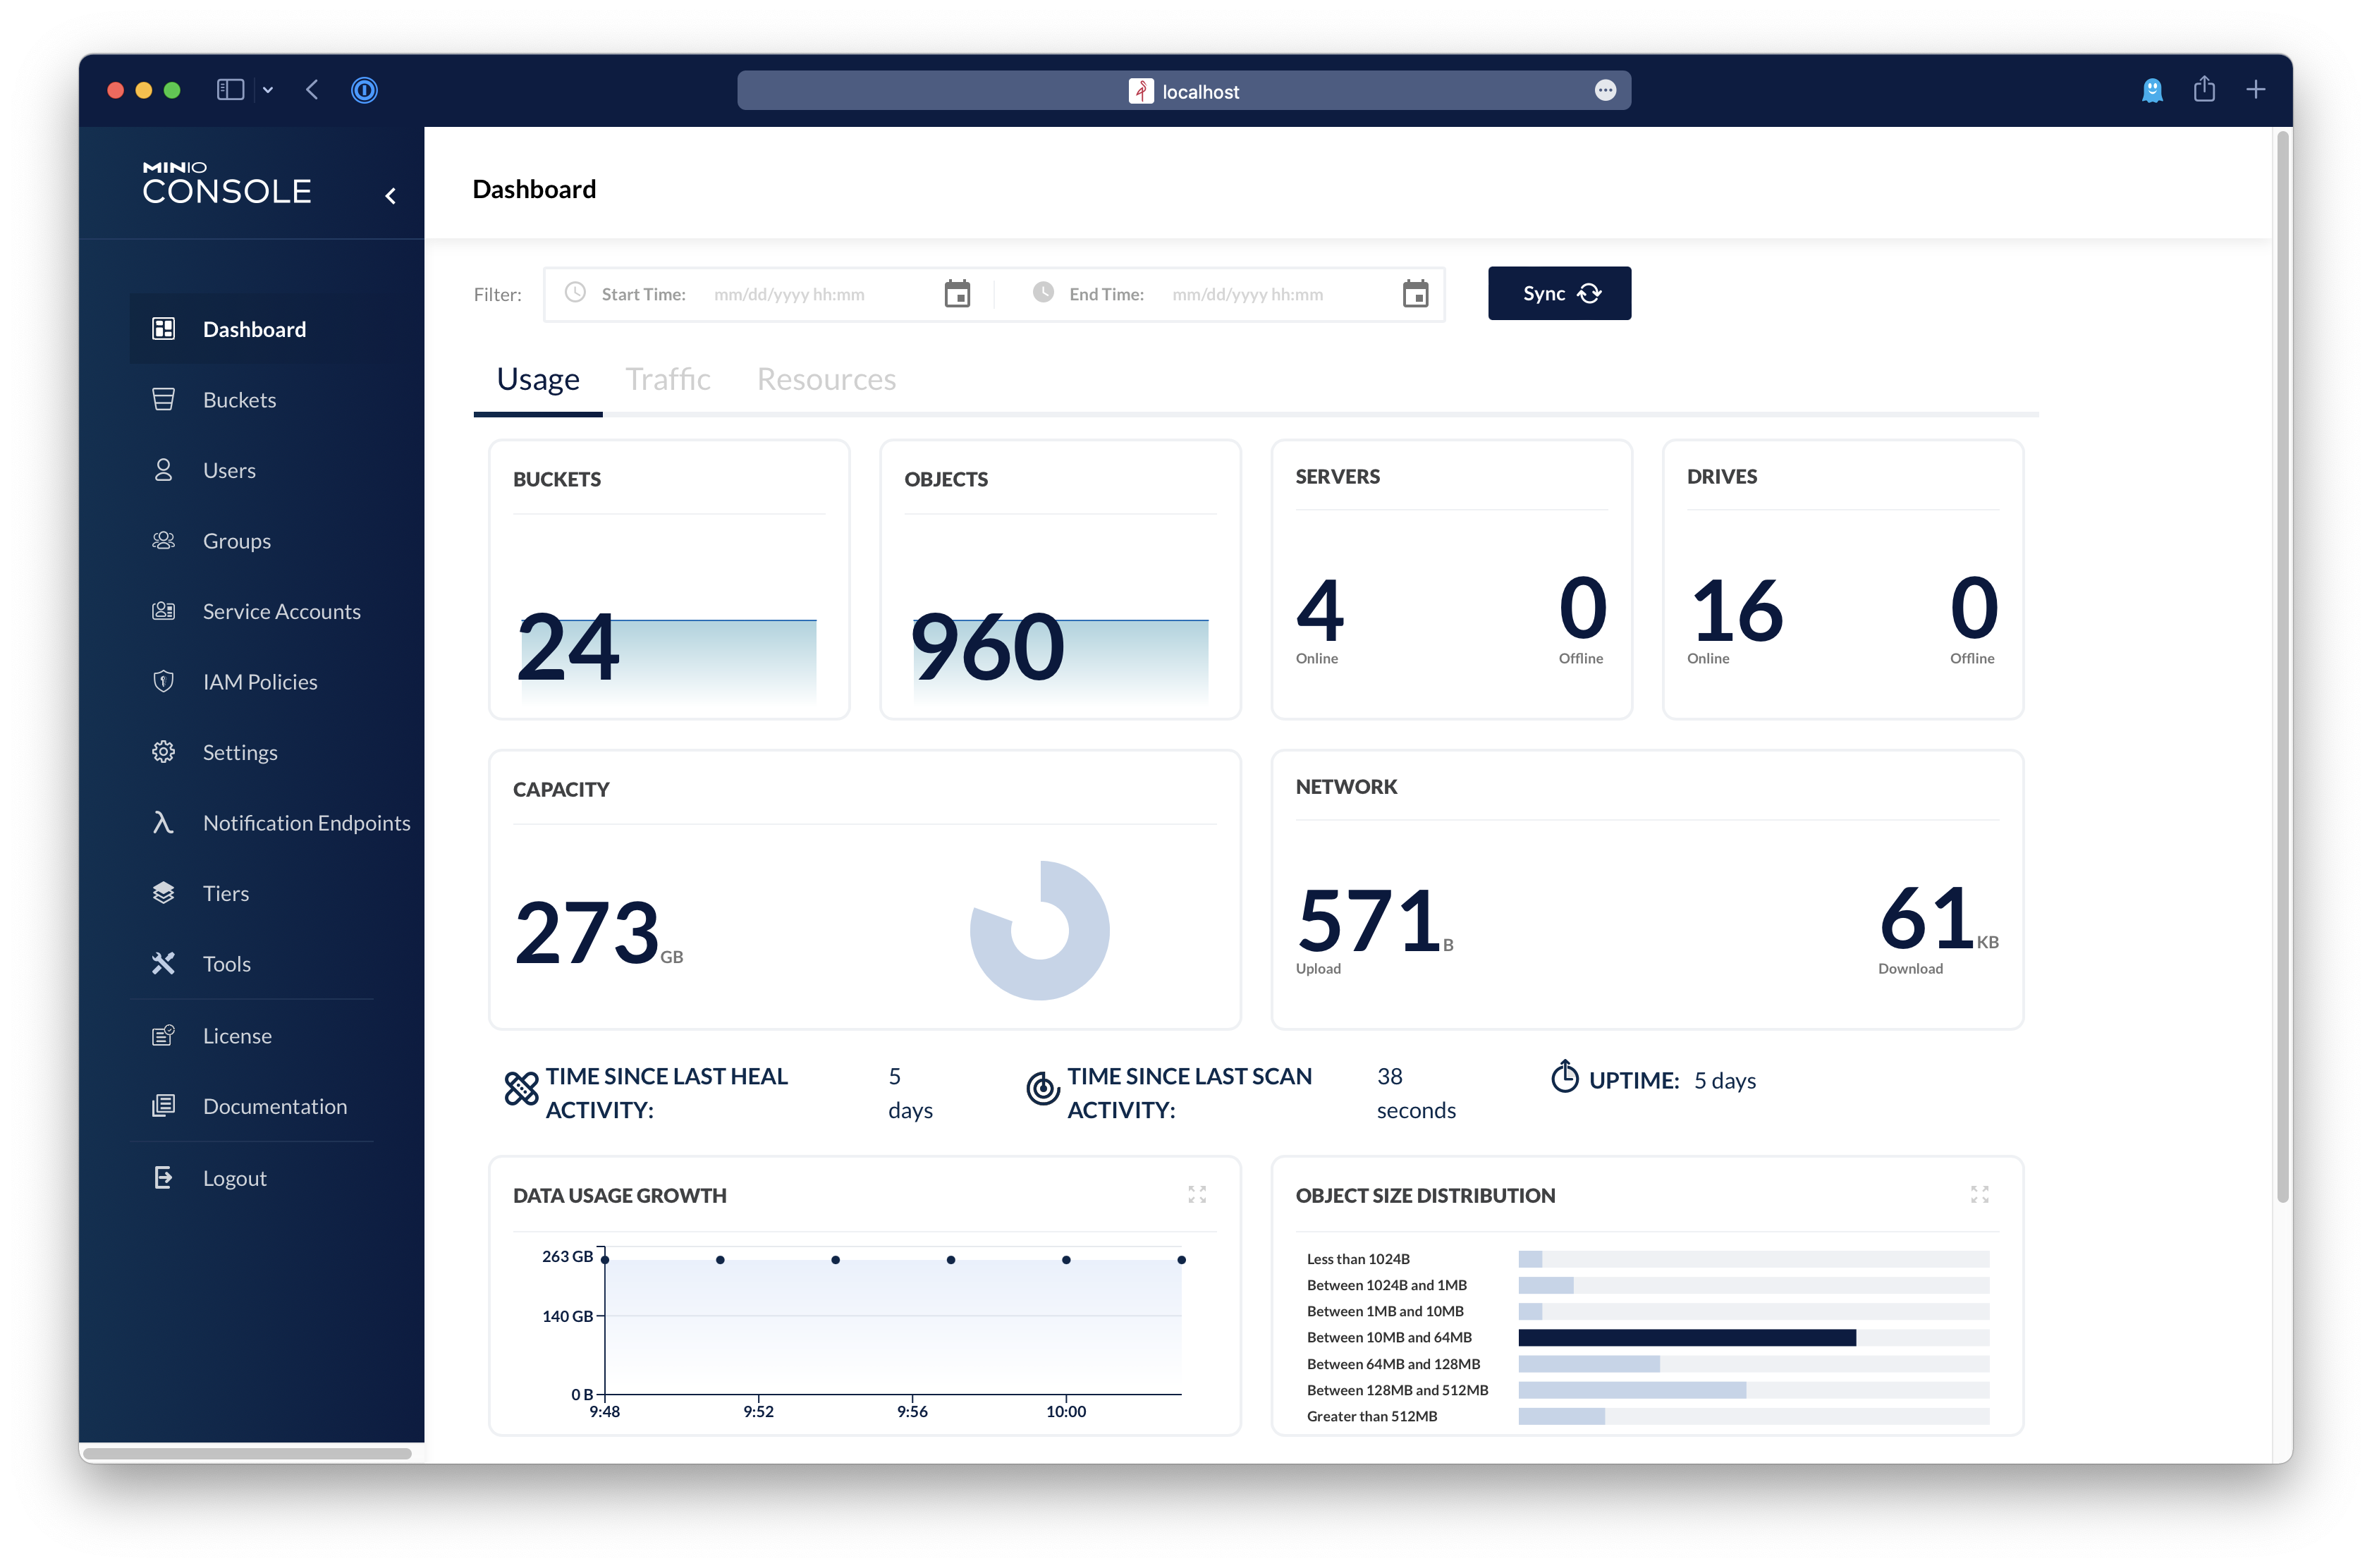The width and height of the screenshot is (2372, 1568).
Task: Expand the Data Usage Growth chart fullscreen
Action: (x=1198, y=1194)
